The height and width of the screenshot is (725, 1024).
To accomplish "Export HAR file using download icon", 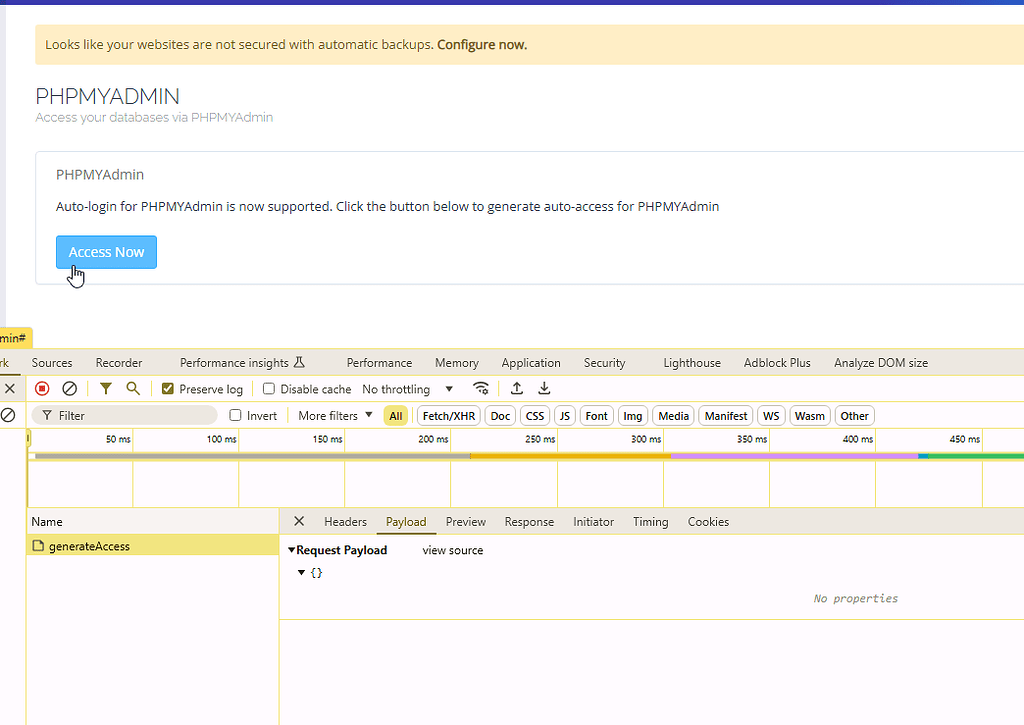I will point(543,388).
